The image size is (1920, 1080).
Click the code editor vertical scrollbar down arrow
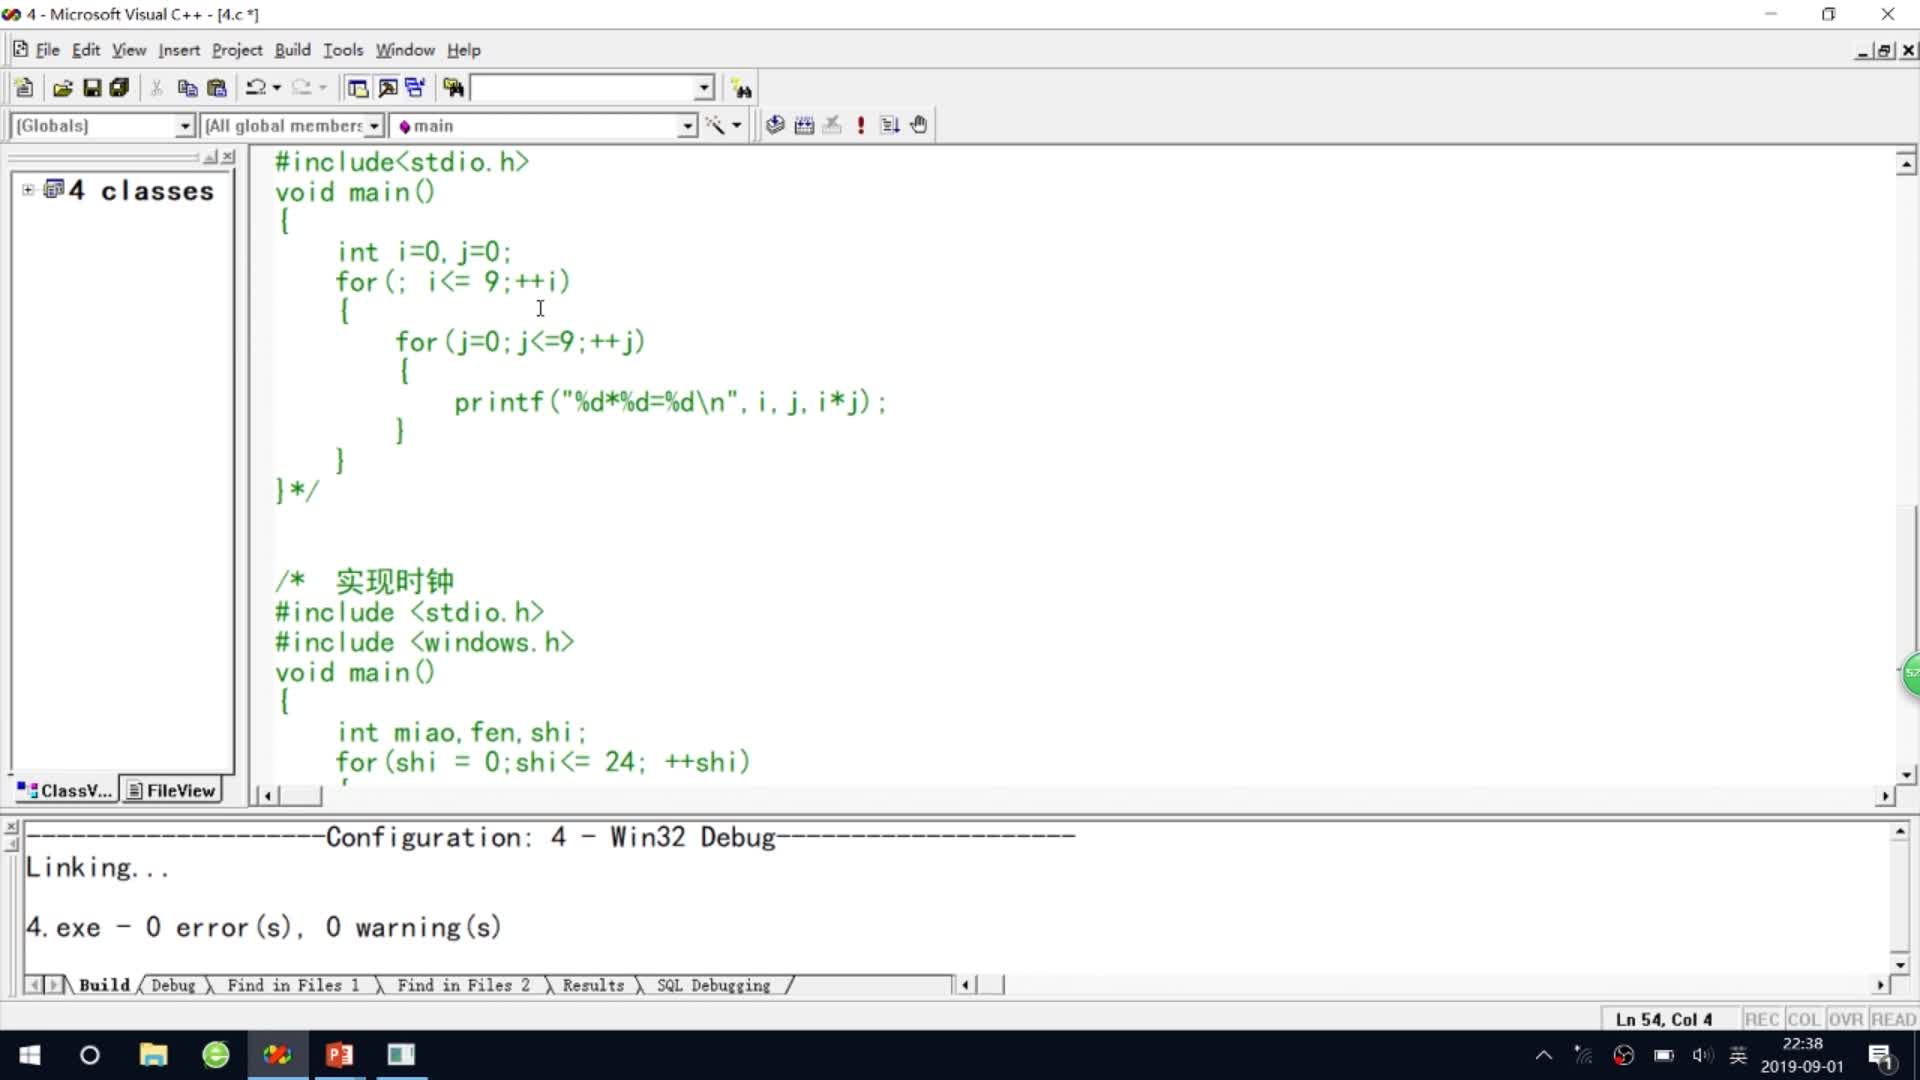tap(1906, 775)
